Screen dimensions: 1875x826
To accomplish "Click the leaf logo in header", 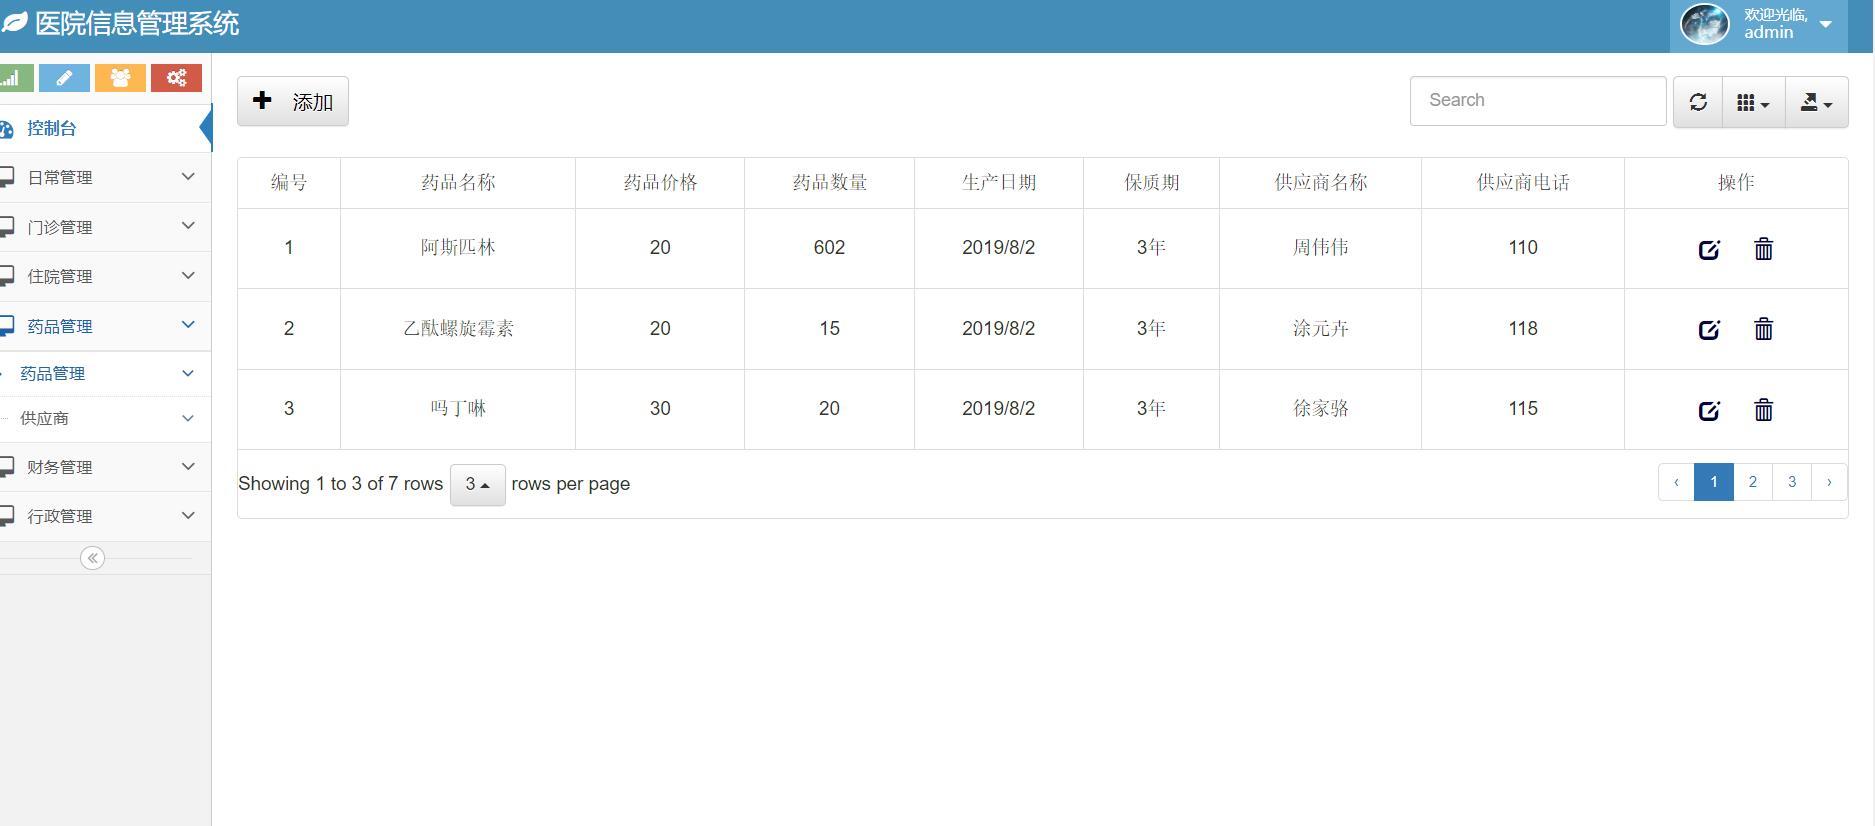I will click(x=14, y=23).
